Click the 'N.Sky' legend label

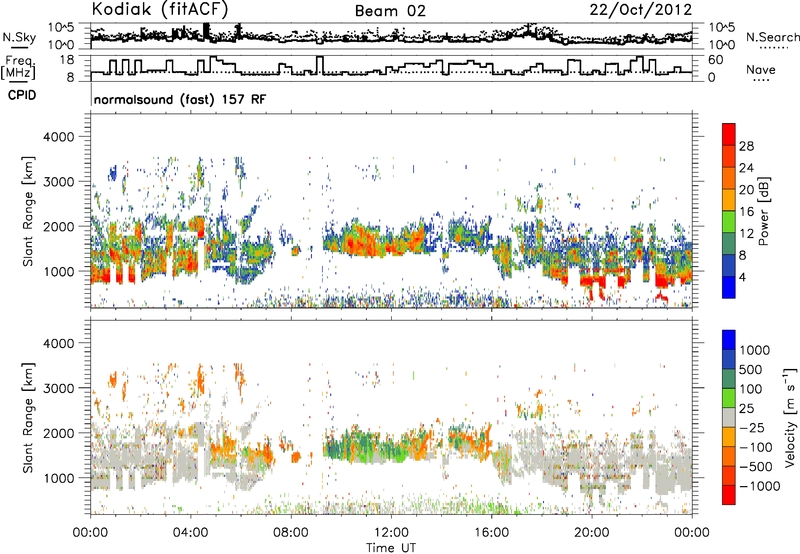click(x=19, y=38)
